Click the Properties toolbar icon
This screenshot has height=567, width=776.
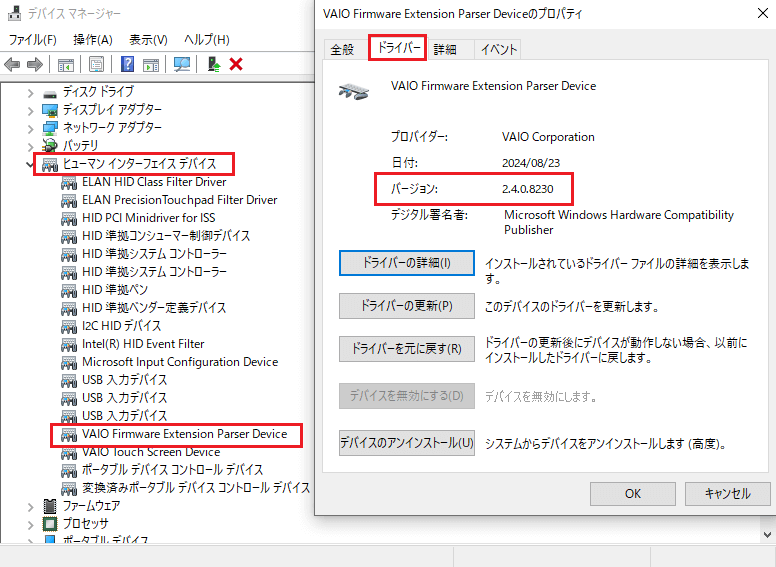(x=96, y=64)
